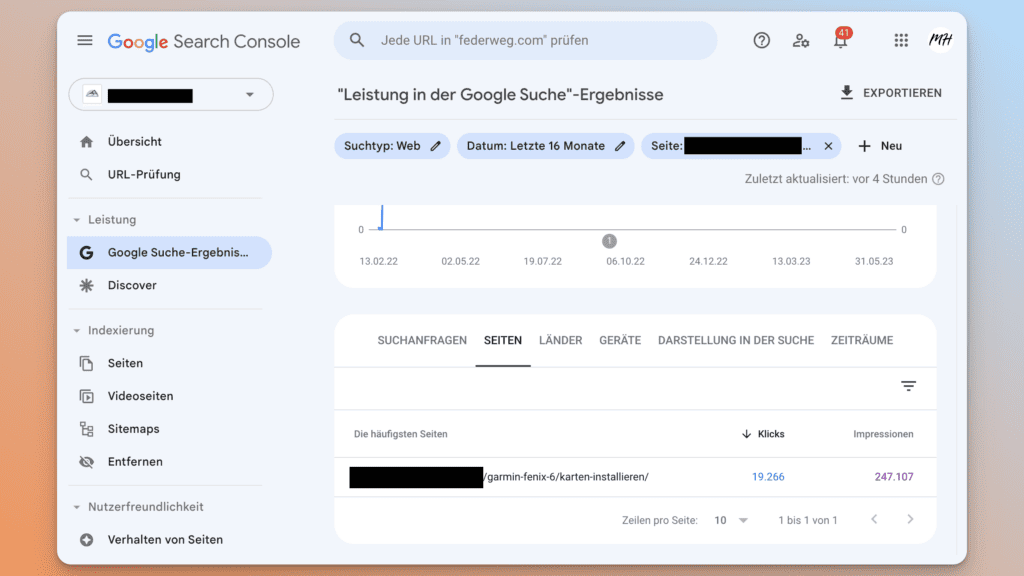Open the property selector dropdown
Viewport: 1024px width, 576px height.
tap(171, 95)
